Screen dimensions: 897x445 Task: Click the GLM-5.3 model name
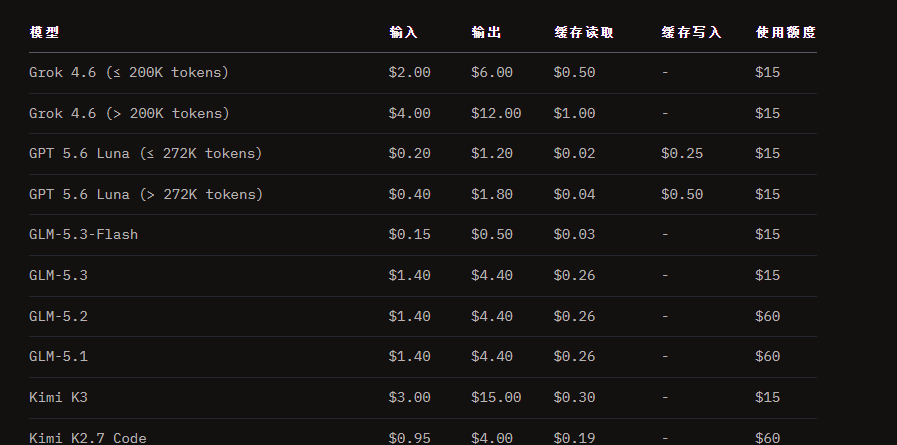coord(58,276)
